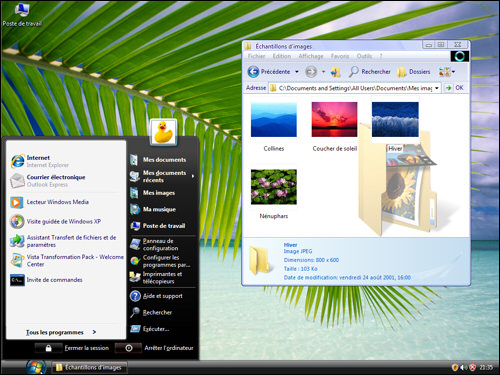Select the Hiver image thumbnail
This screenshot has height=375, width=500.
(395, 119)
